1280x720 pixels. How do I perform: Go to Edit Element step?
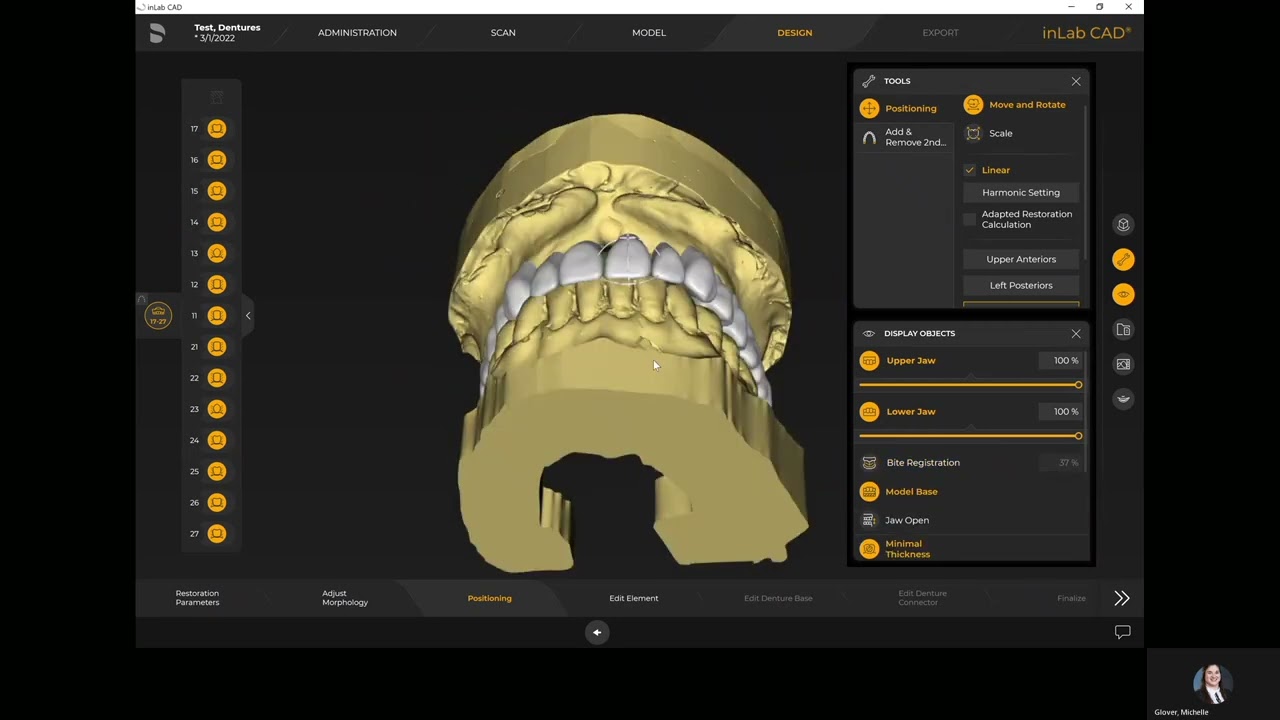[x=634, y=598]
